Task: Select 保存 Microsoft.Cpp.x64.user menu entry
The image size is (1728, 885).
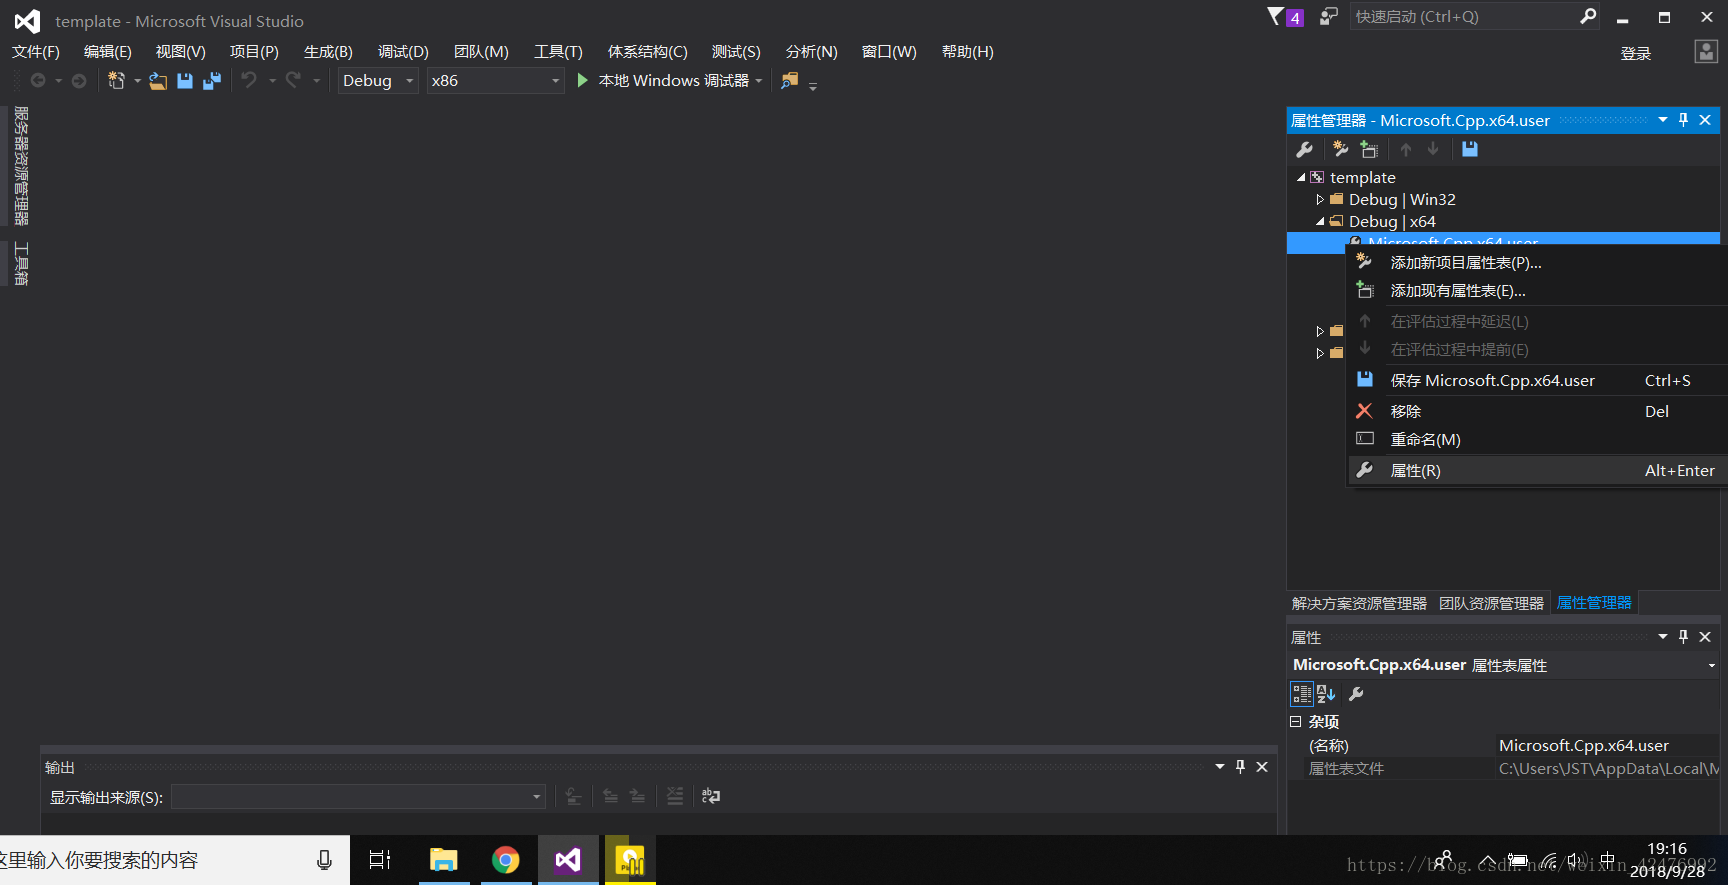Action: pos(1538,381)
